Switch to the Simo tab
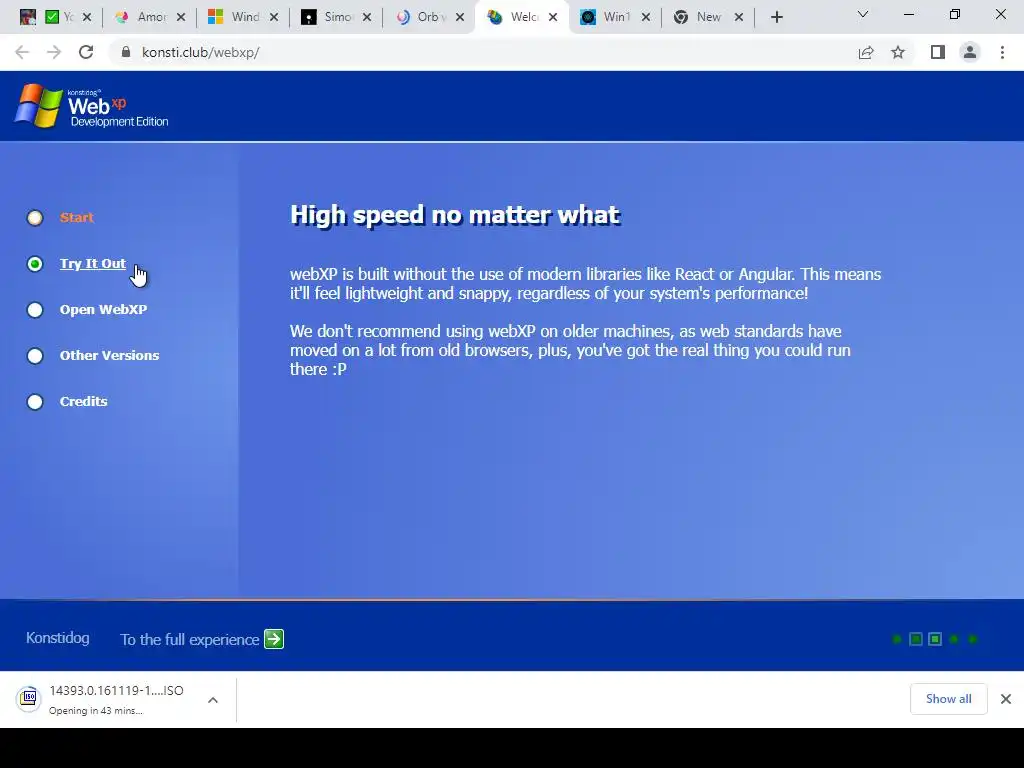 point(336,17)
